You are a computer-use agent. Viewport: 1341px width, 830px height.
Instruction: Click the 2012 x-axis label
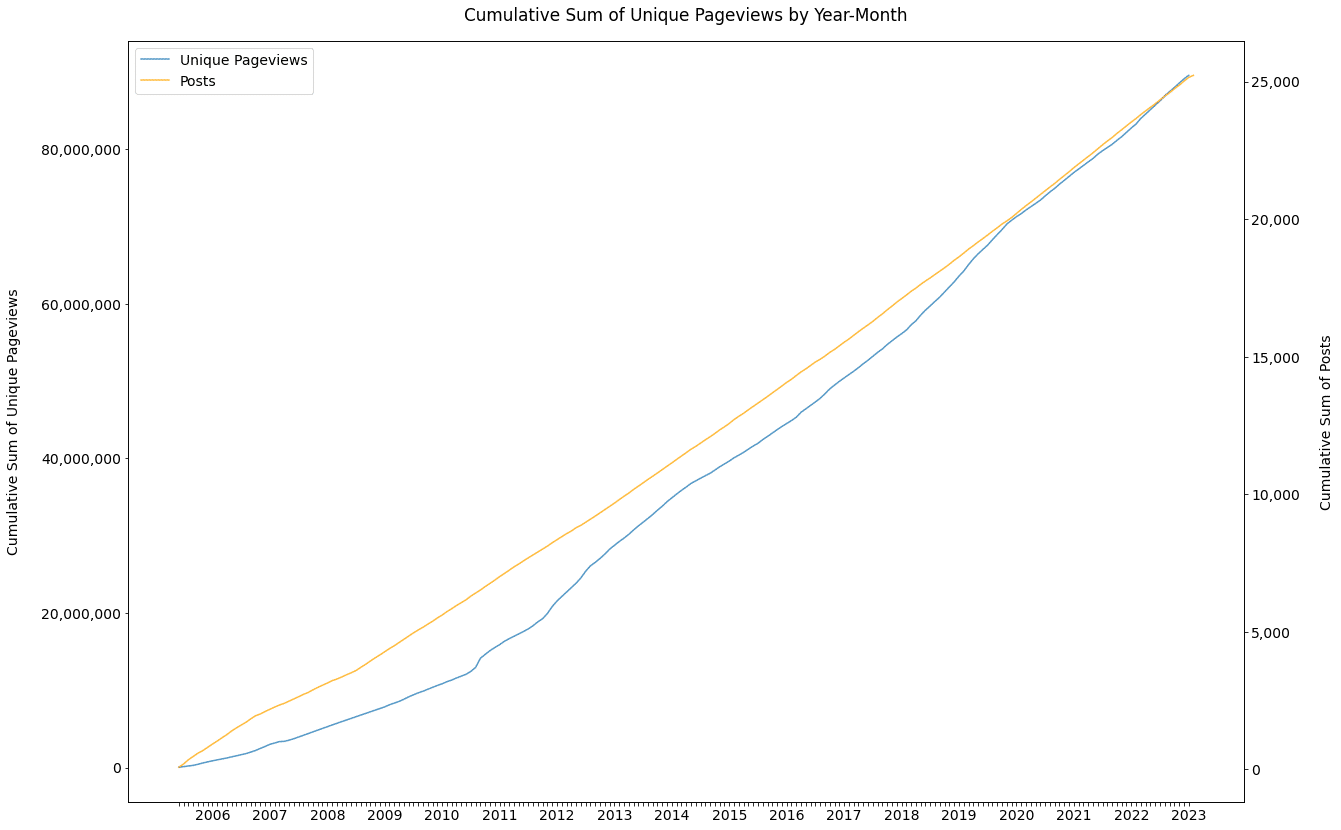point(556,816)
